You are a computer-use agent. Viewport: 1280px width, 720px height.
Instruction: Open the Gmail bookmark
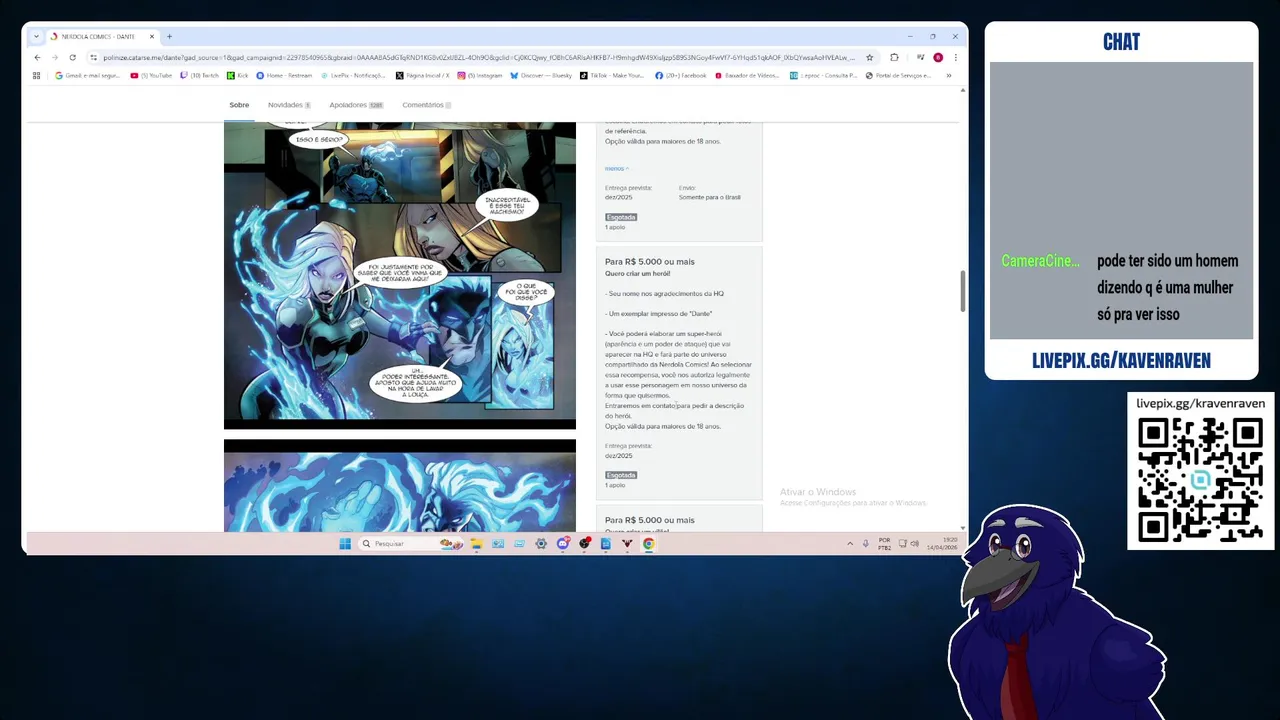[x=87, y=75]
